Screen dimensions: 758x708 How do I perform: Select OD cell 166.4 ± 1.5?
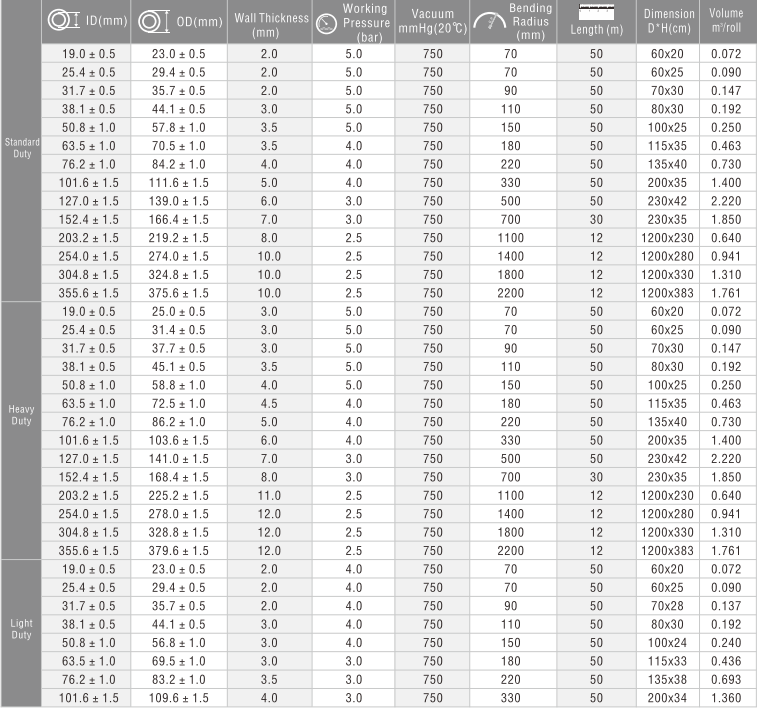click(178, 219)
